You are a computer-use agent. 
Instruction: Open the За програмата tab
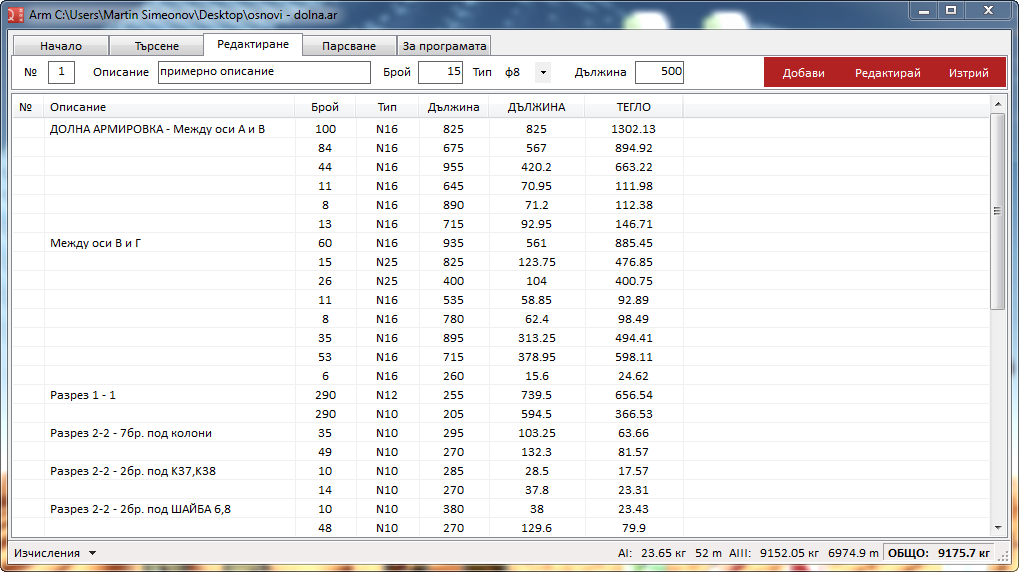click(444, 46)
